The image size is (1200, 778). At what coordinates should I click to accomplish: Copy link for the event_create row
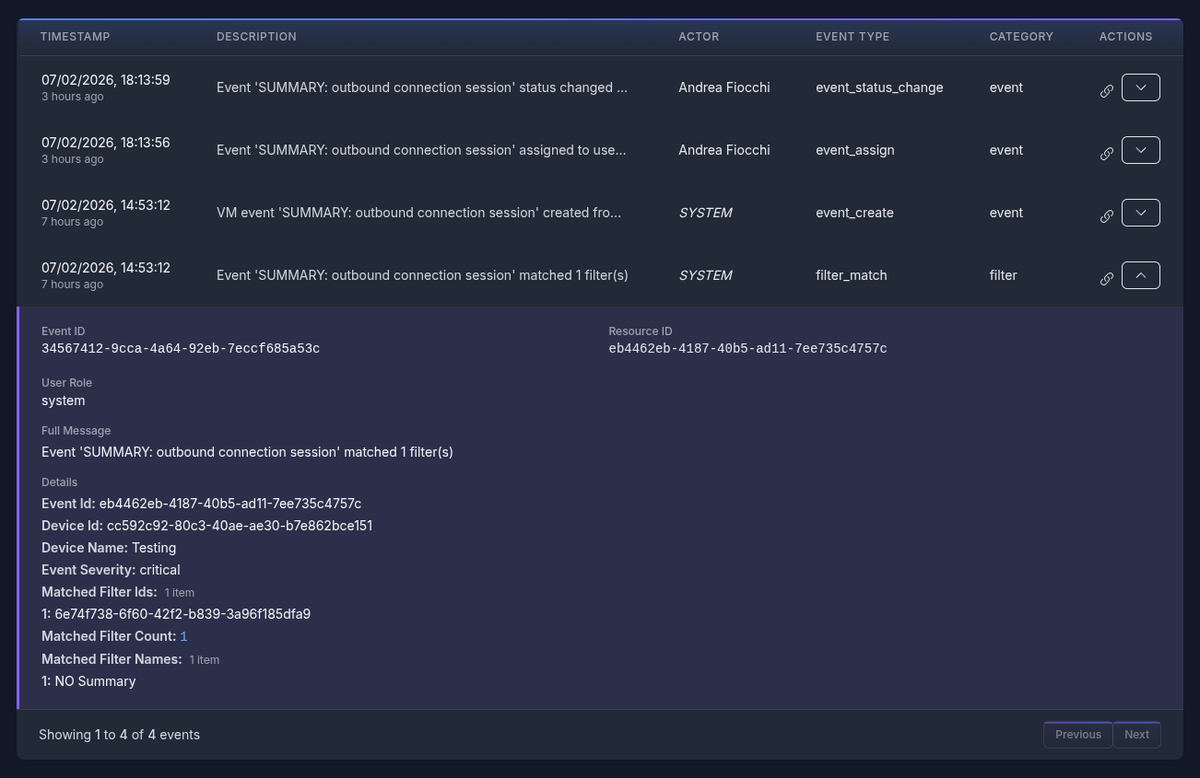pos(1106,215)
